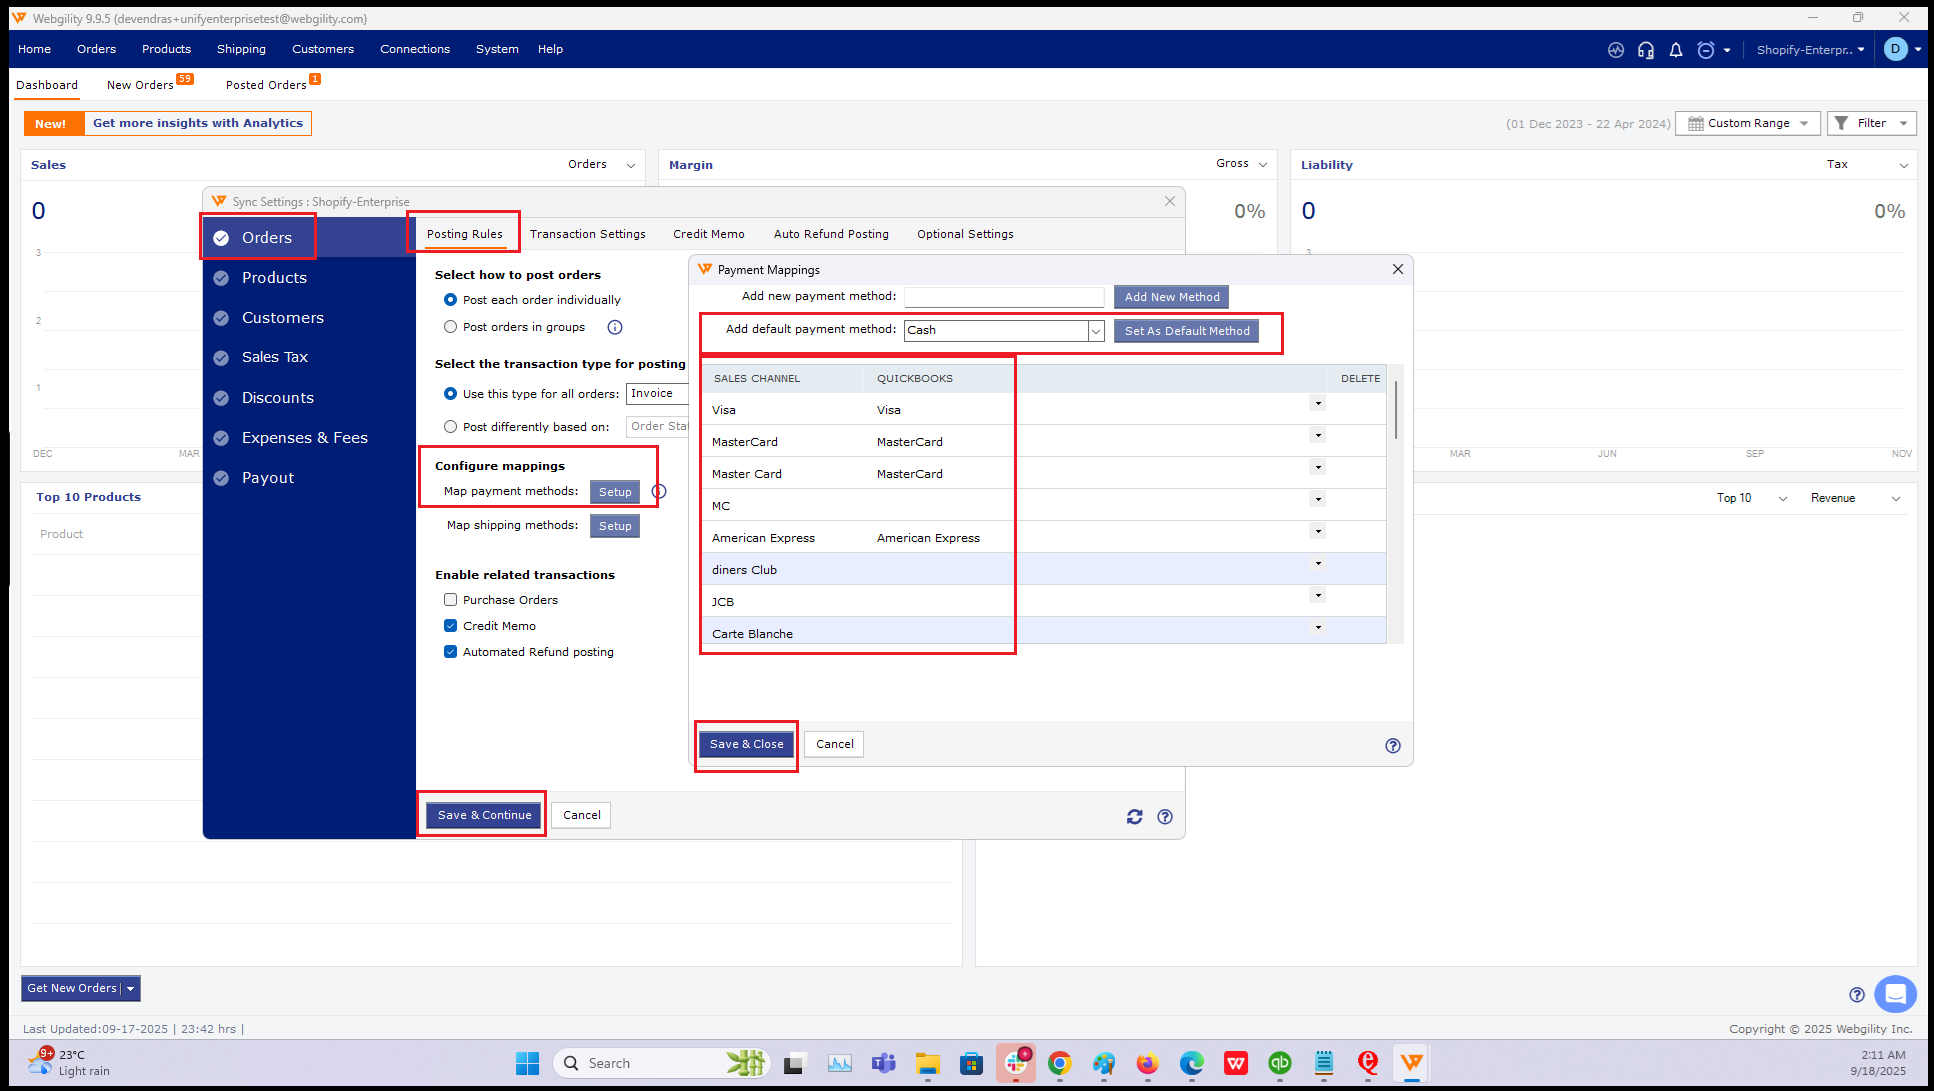
Task: Open the Optional Settings tab
Action: tap(965, 234)
